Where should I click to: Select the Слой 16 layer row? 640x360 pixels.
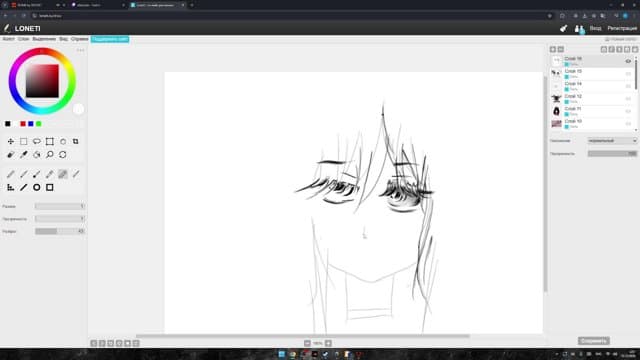pyautogui.click(x=592, y=61)
